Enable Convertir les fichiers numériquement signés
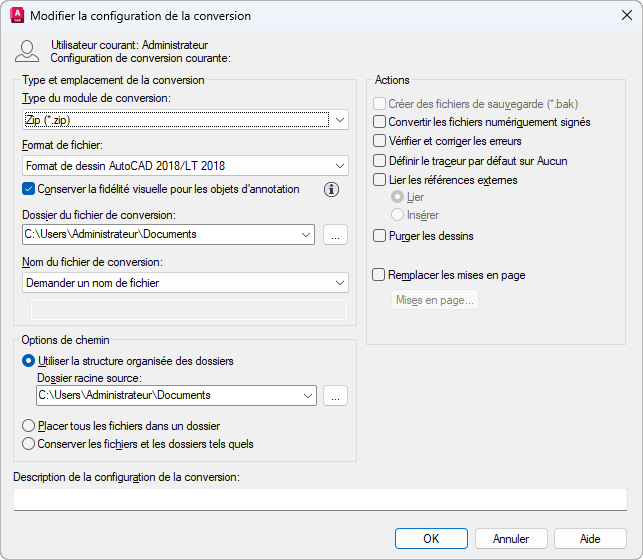Image resolution: width=643 pixels, height=560 pixels. click(379, 122)
